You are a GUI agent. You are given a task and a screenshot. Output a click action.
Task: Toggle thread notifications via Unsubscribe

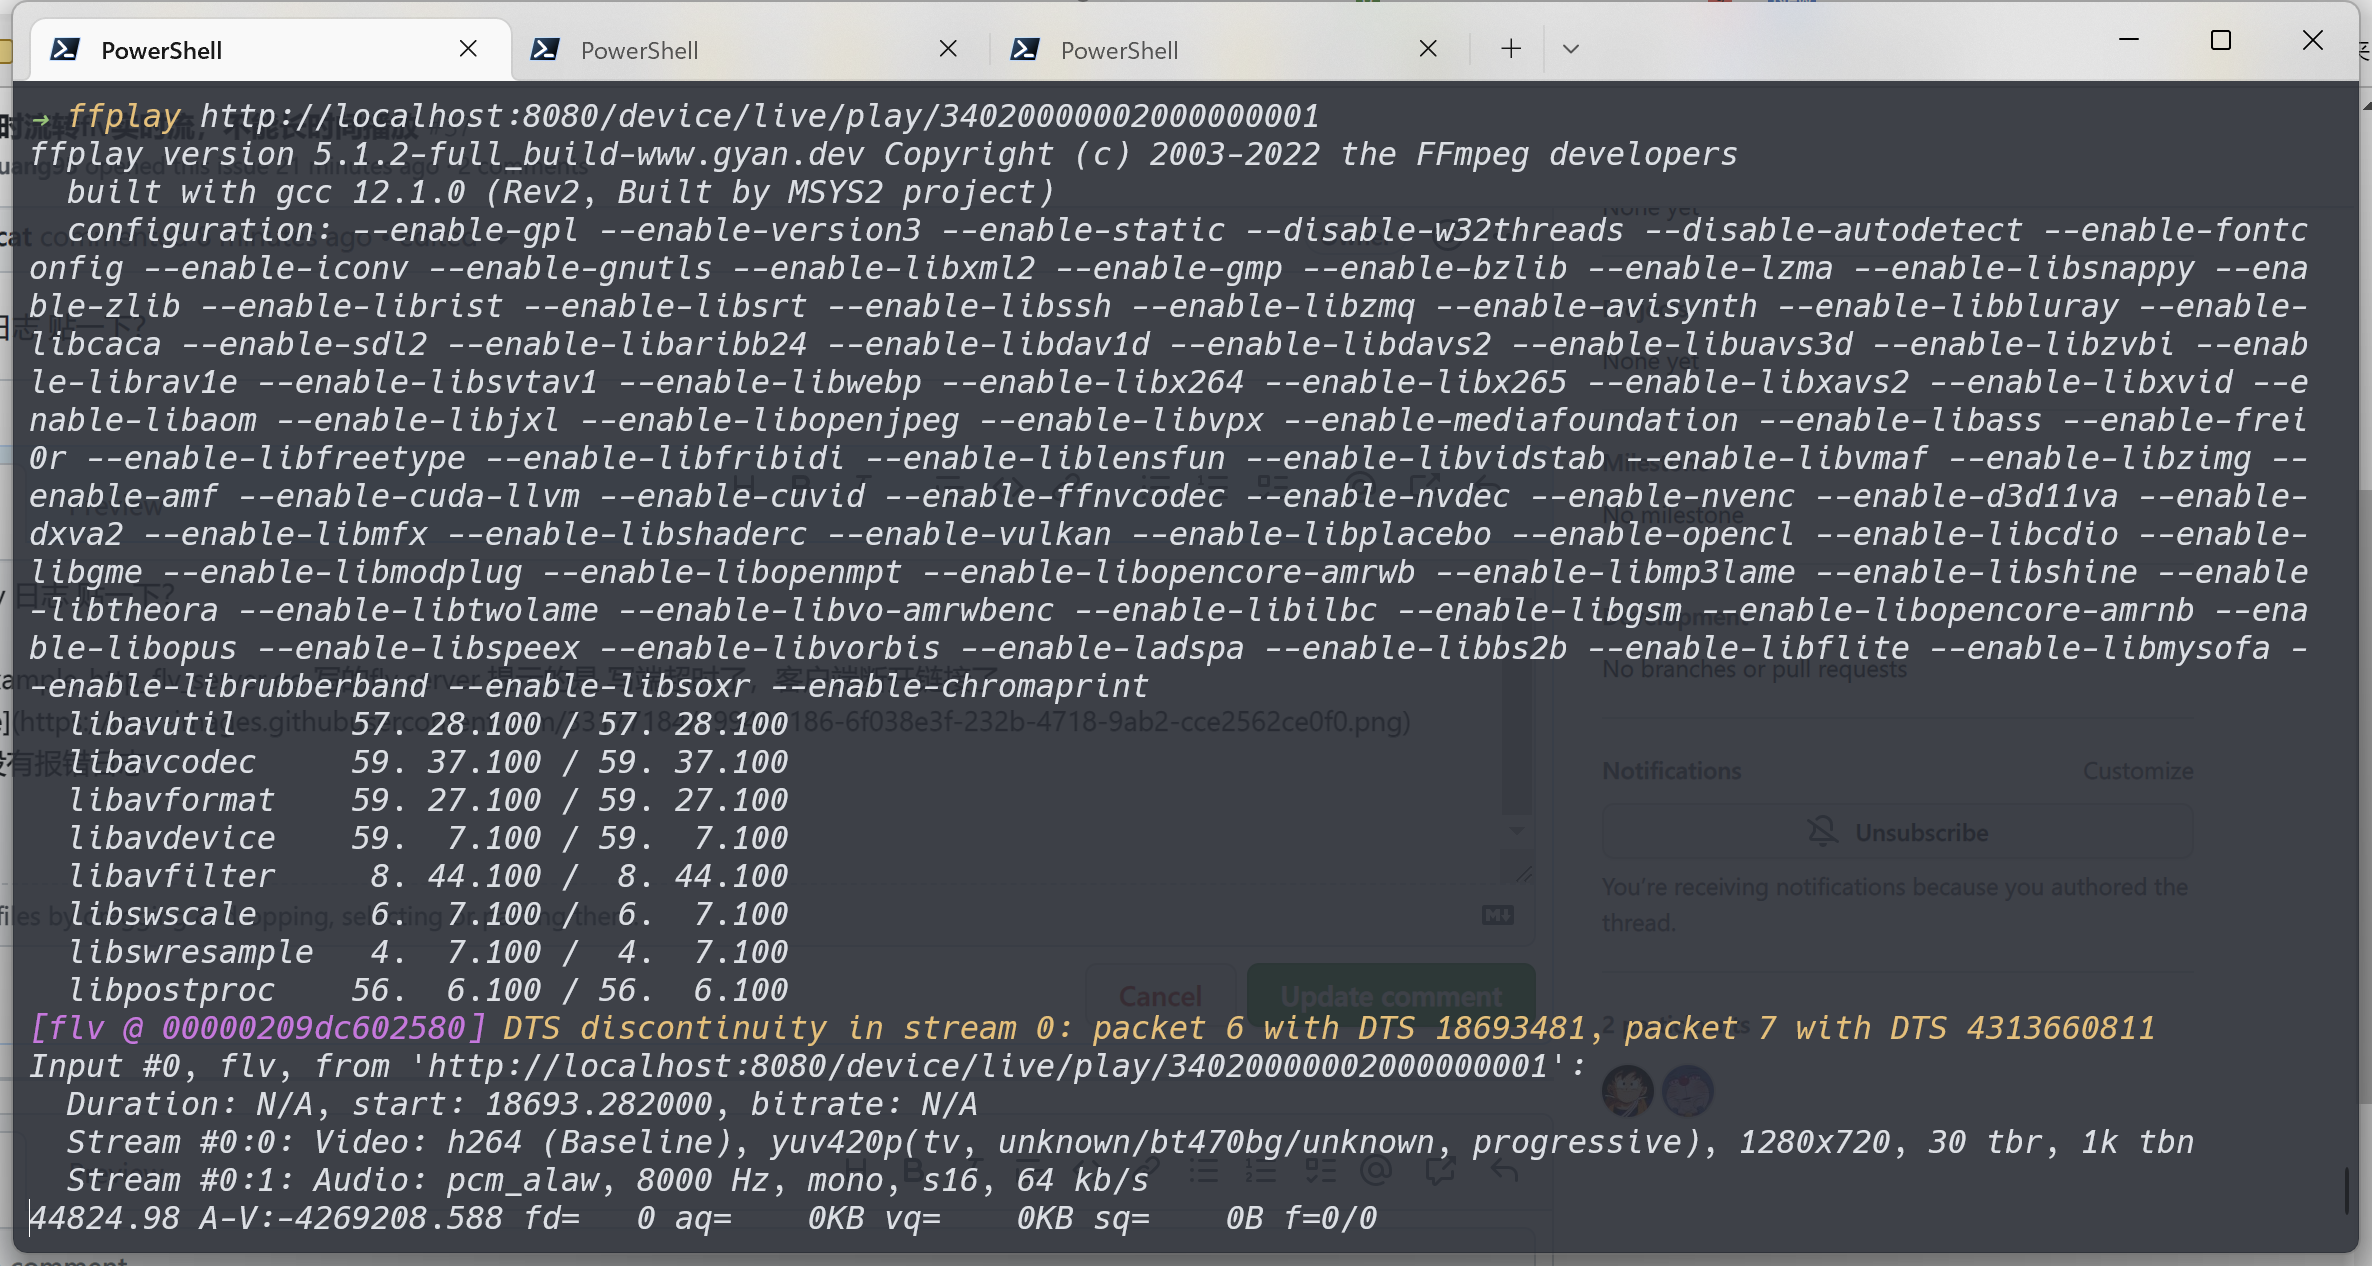point(1897,831)
